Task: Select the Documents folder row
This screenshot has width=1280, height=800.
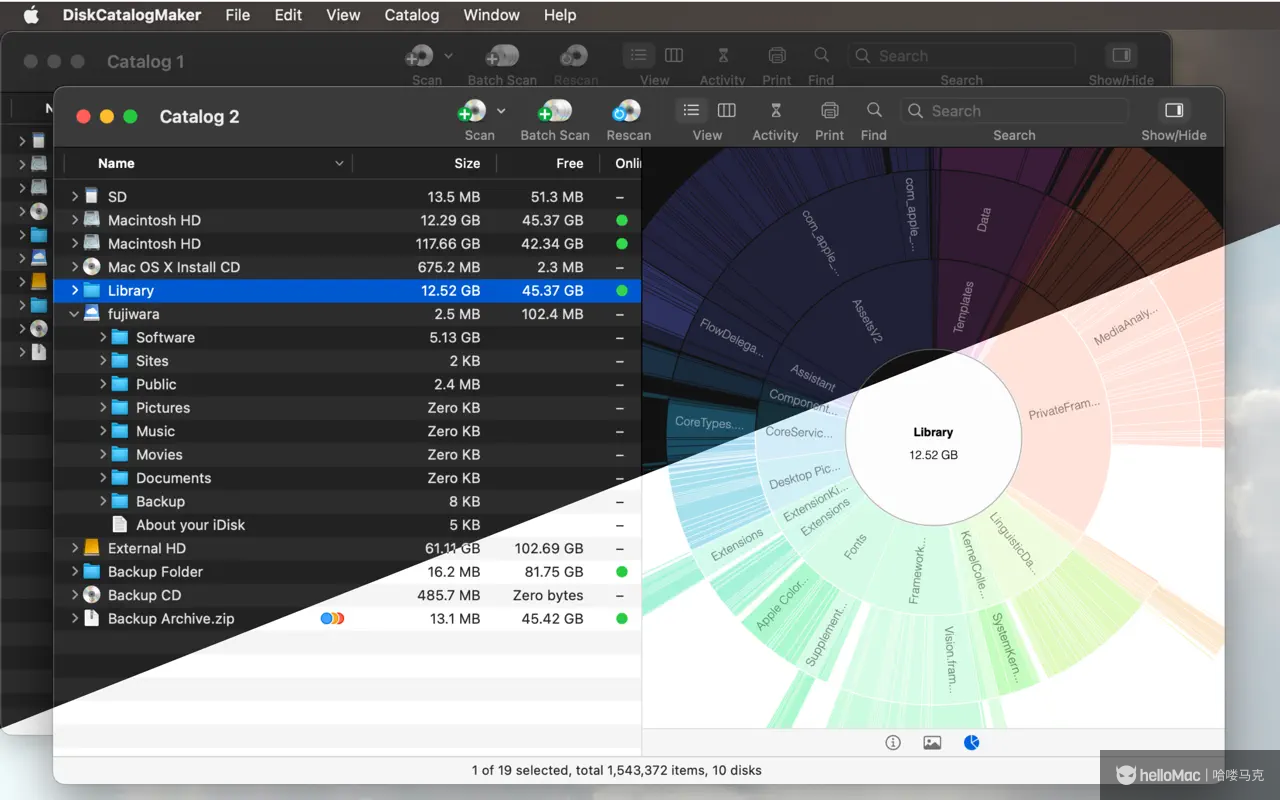Action: [x=347, y=478]
